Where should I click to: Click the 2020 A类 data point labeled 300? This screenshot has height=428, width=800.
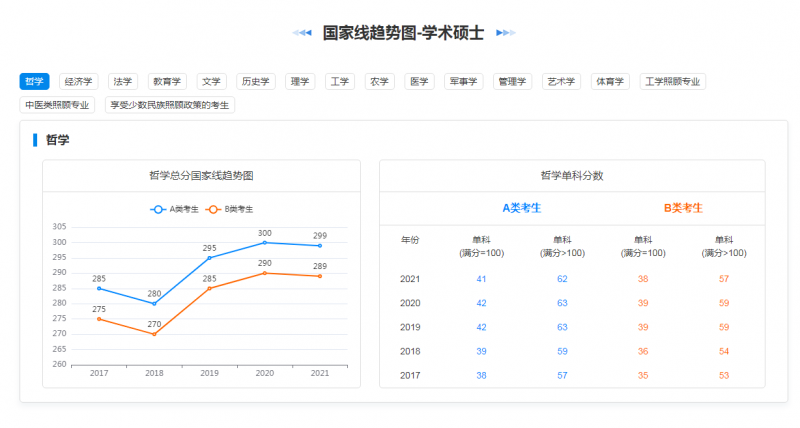pyautogui.click(x=264, y=243)
